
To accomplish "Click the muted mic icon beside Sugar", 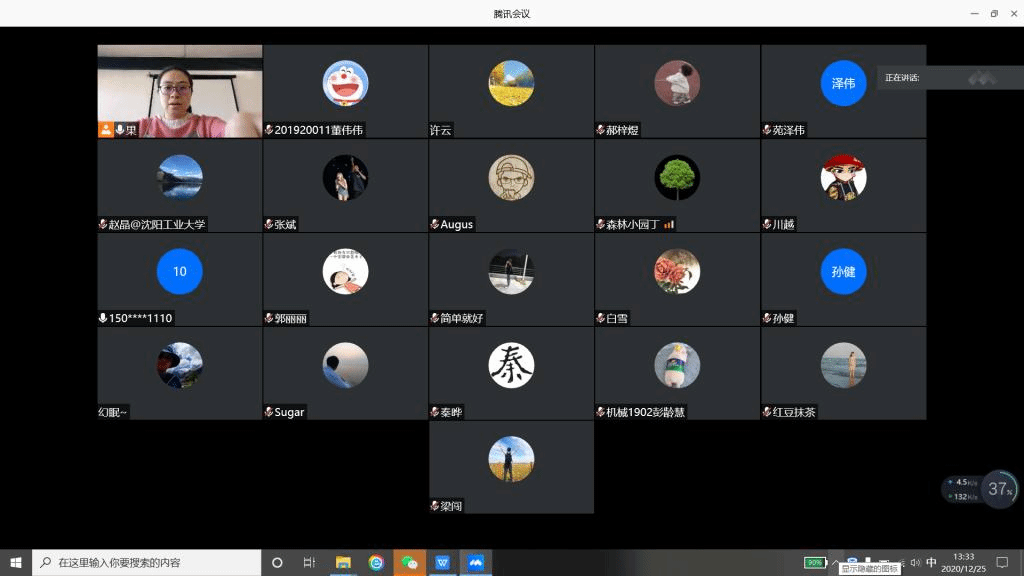I will 269,412.
